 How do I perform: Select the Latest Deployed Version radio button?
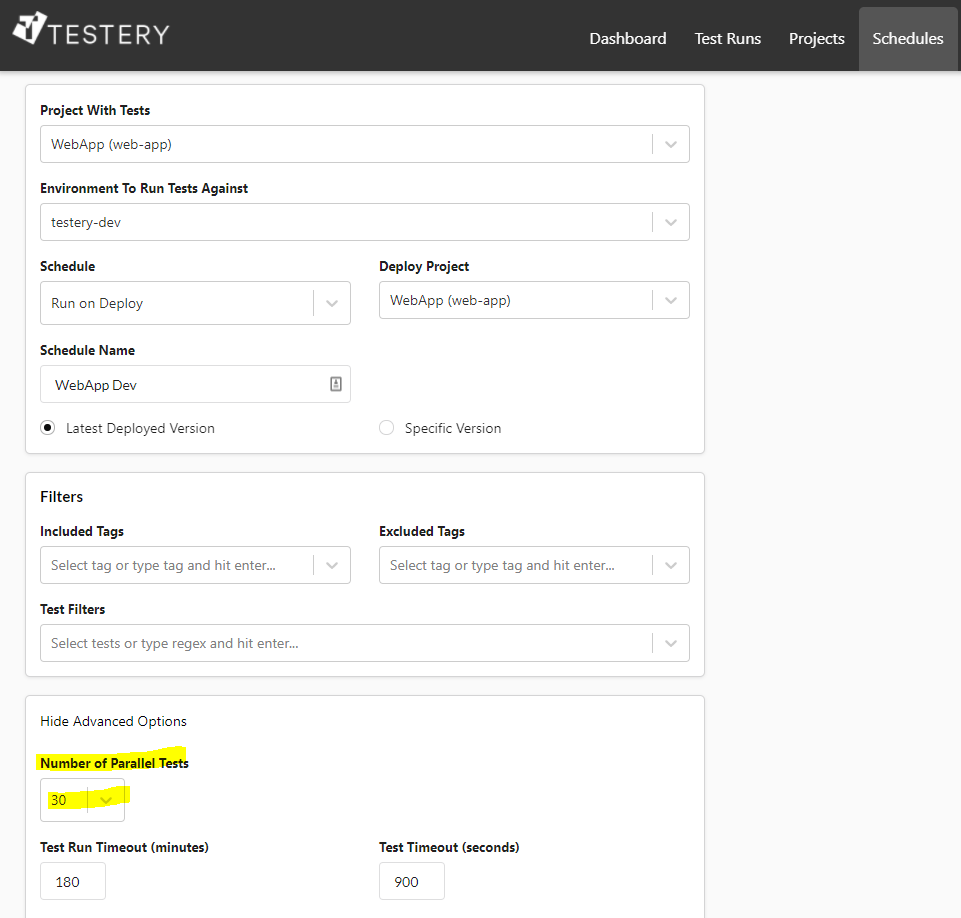pyautogui.click(x=48, y=428)
